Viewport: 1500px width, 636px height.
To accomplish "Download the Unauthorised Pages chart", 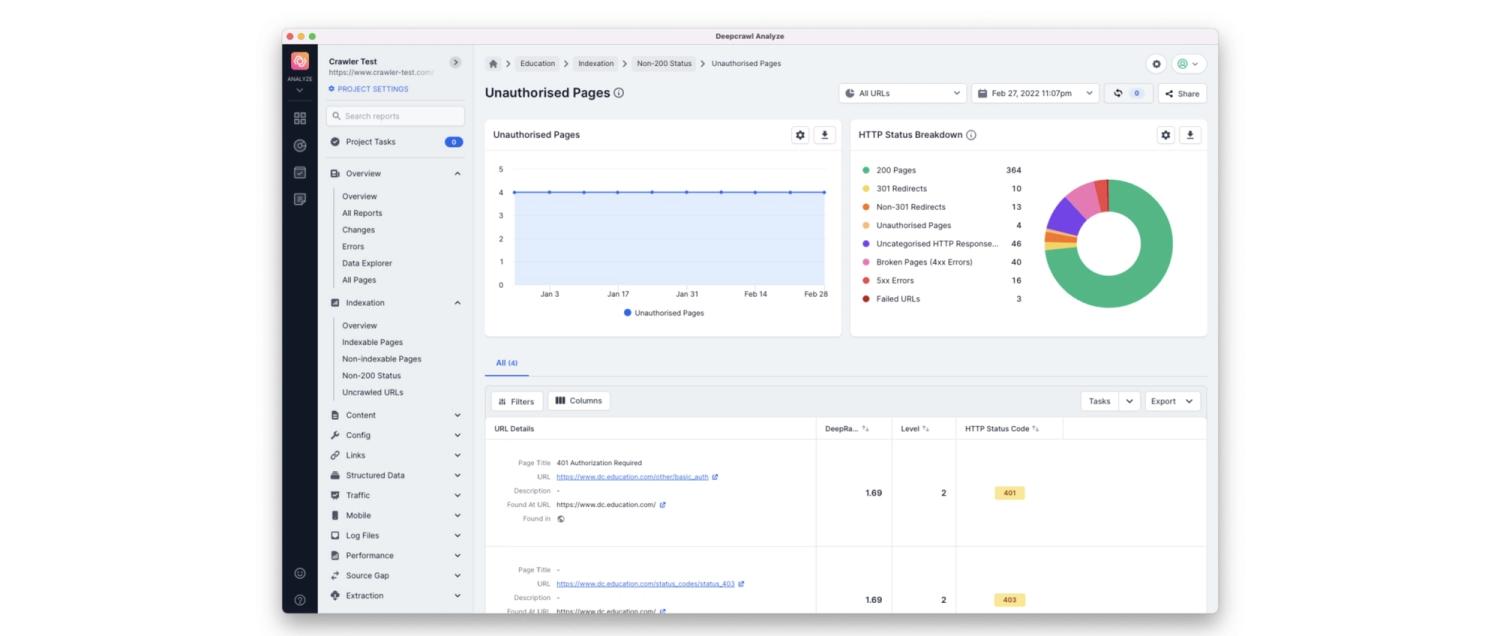I will pyautogui.click(x=824, y=135).
